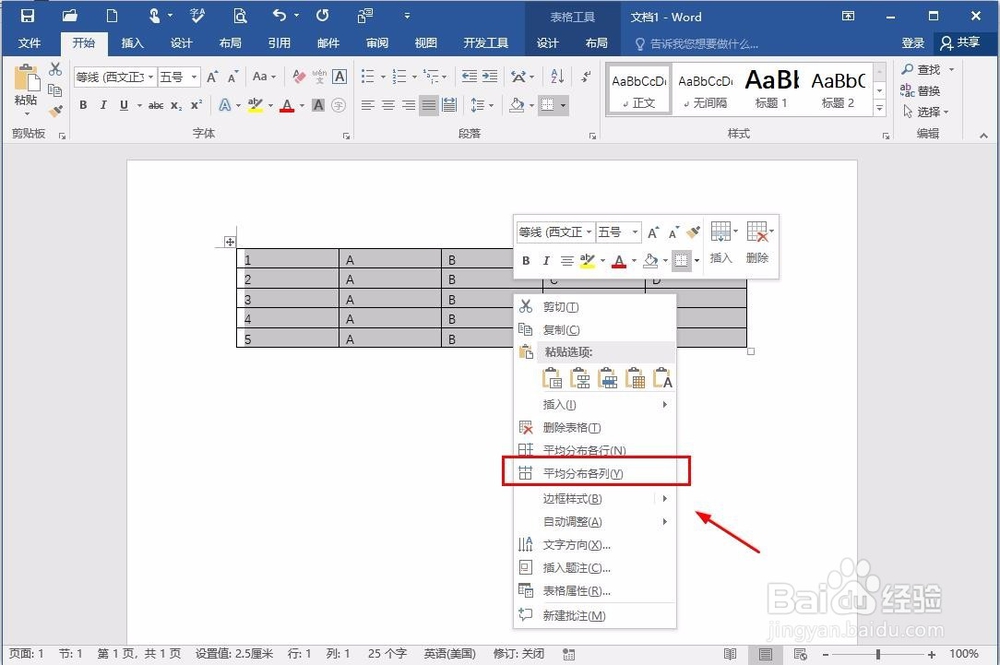
Task: Click the Decrease Indent icon
Action: click(469, 77)
